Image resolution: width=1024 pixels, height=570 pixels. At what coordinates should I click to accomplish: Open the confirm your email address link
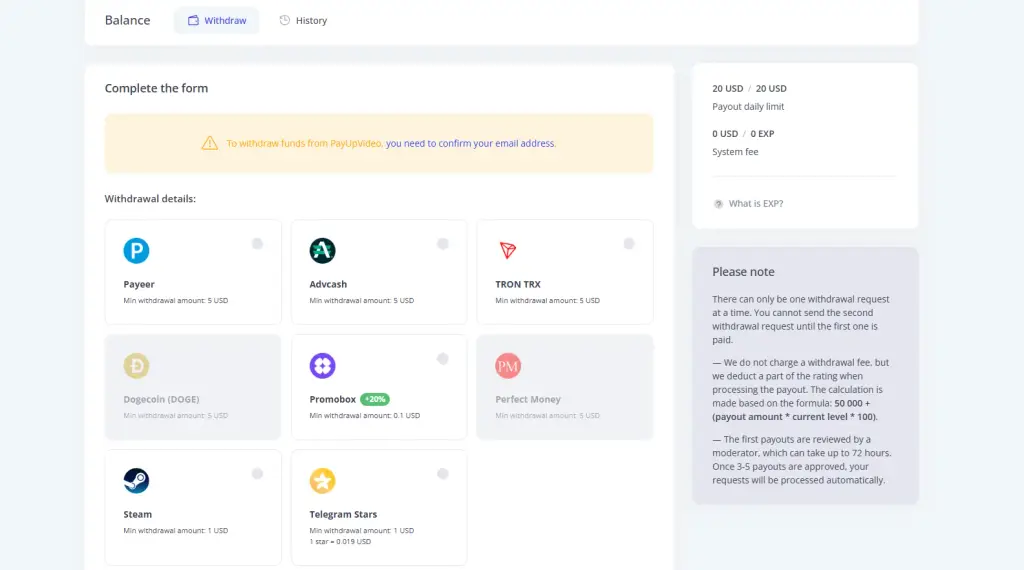point(470,143)
